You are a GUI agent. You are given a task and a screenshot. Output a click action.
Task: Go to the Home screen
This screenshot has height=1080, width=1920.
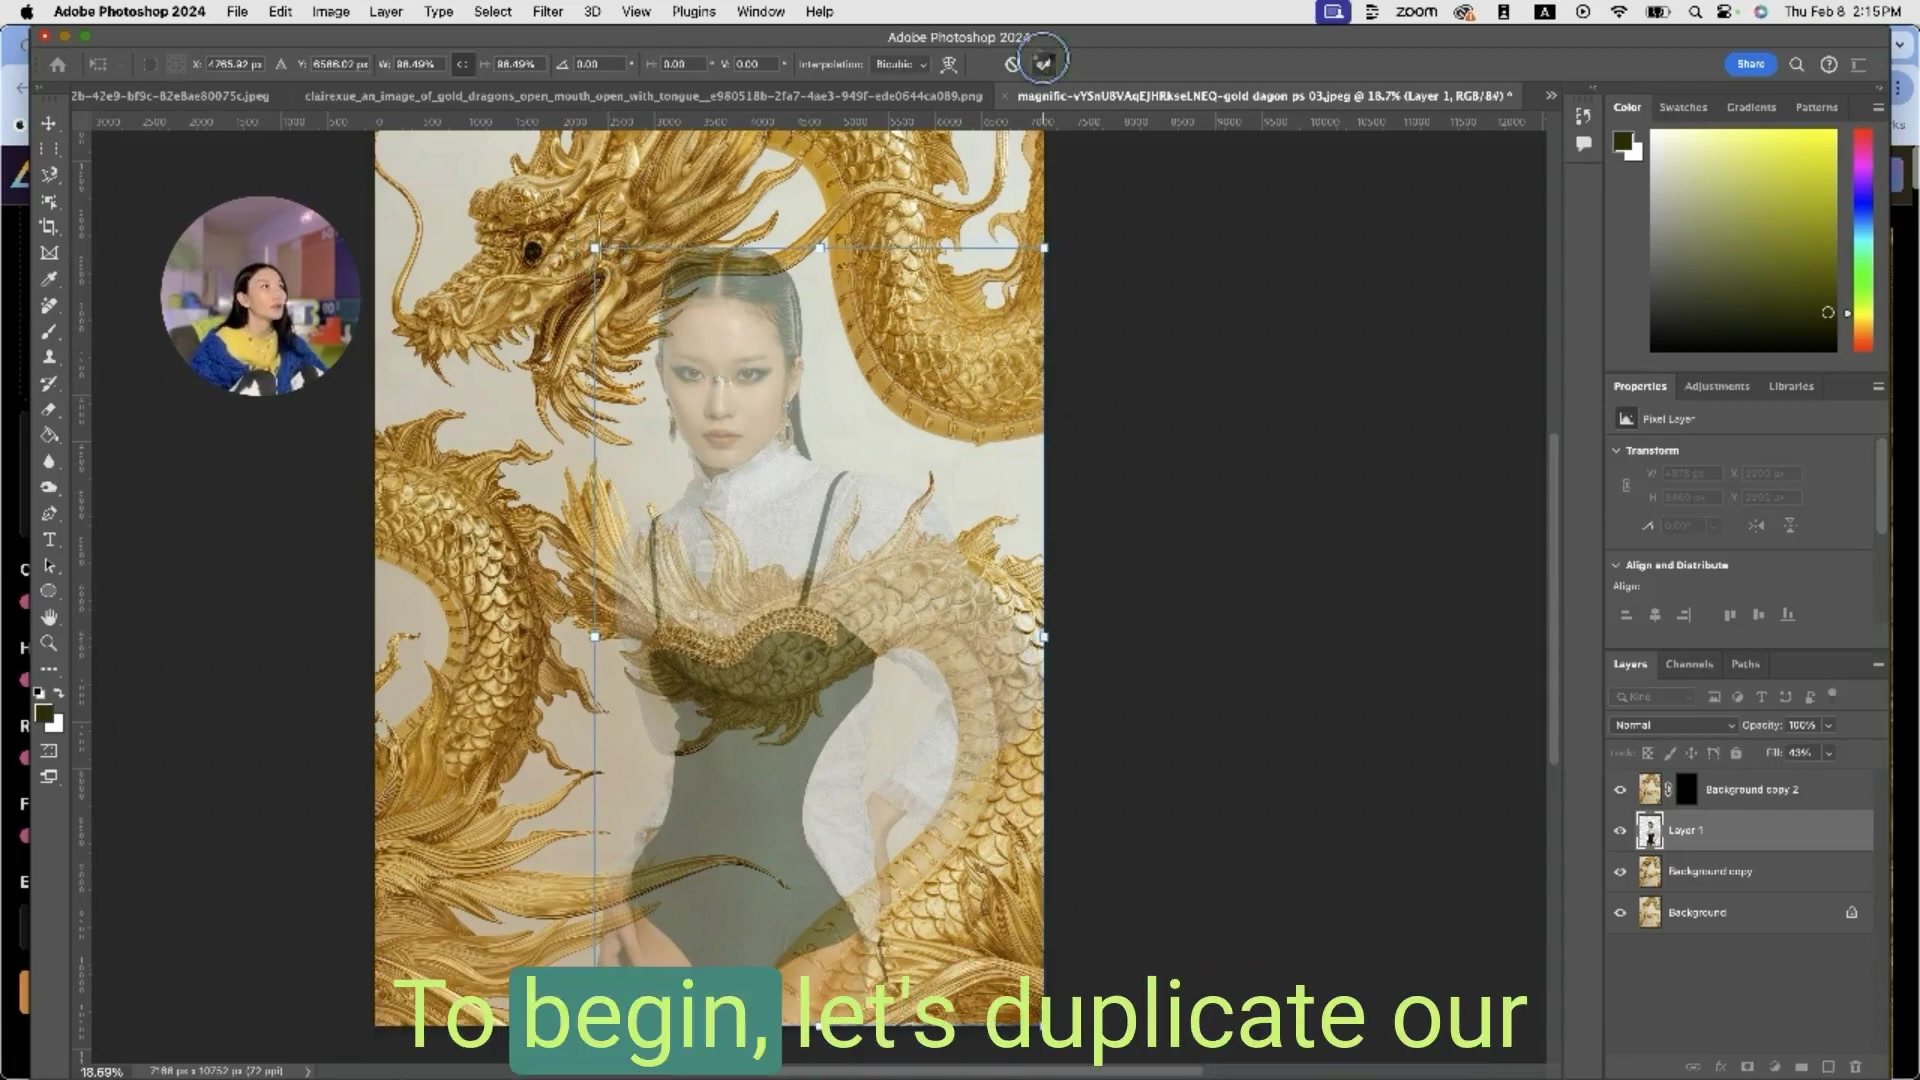tap(58, 64)
